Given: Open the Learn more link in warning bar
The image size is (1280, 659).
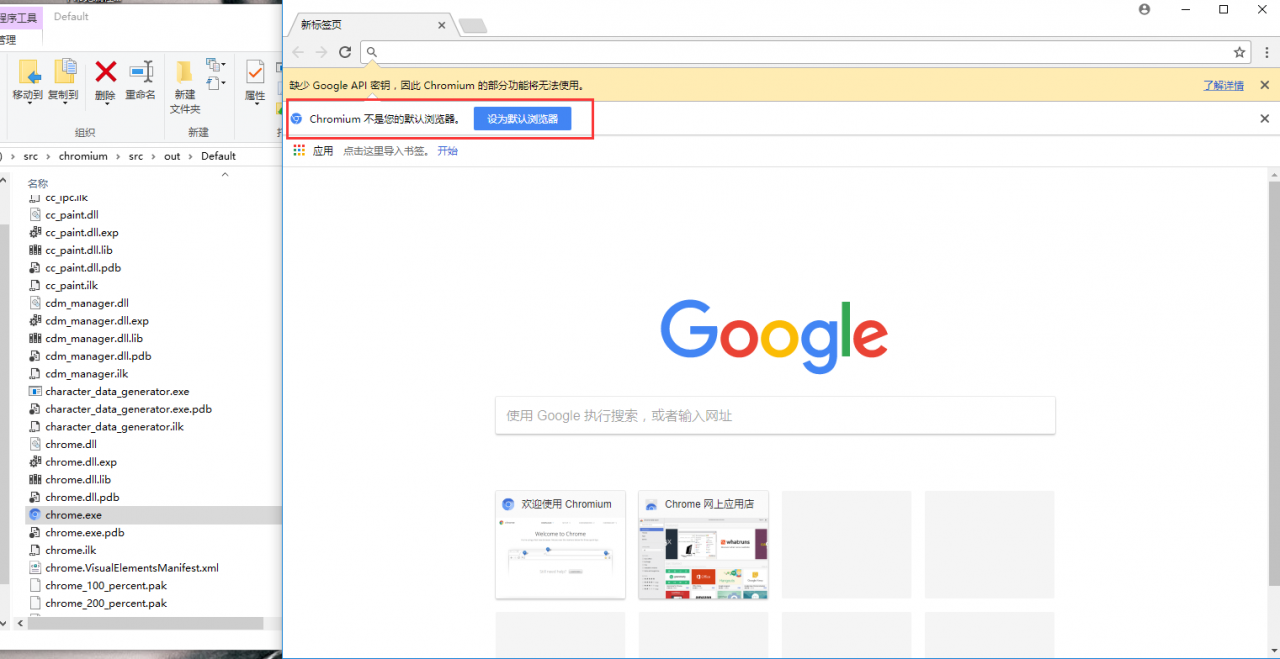Looking at the screenshot, I should coord(1223,86).
